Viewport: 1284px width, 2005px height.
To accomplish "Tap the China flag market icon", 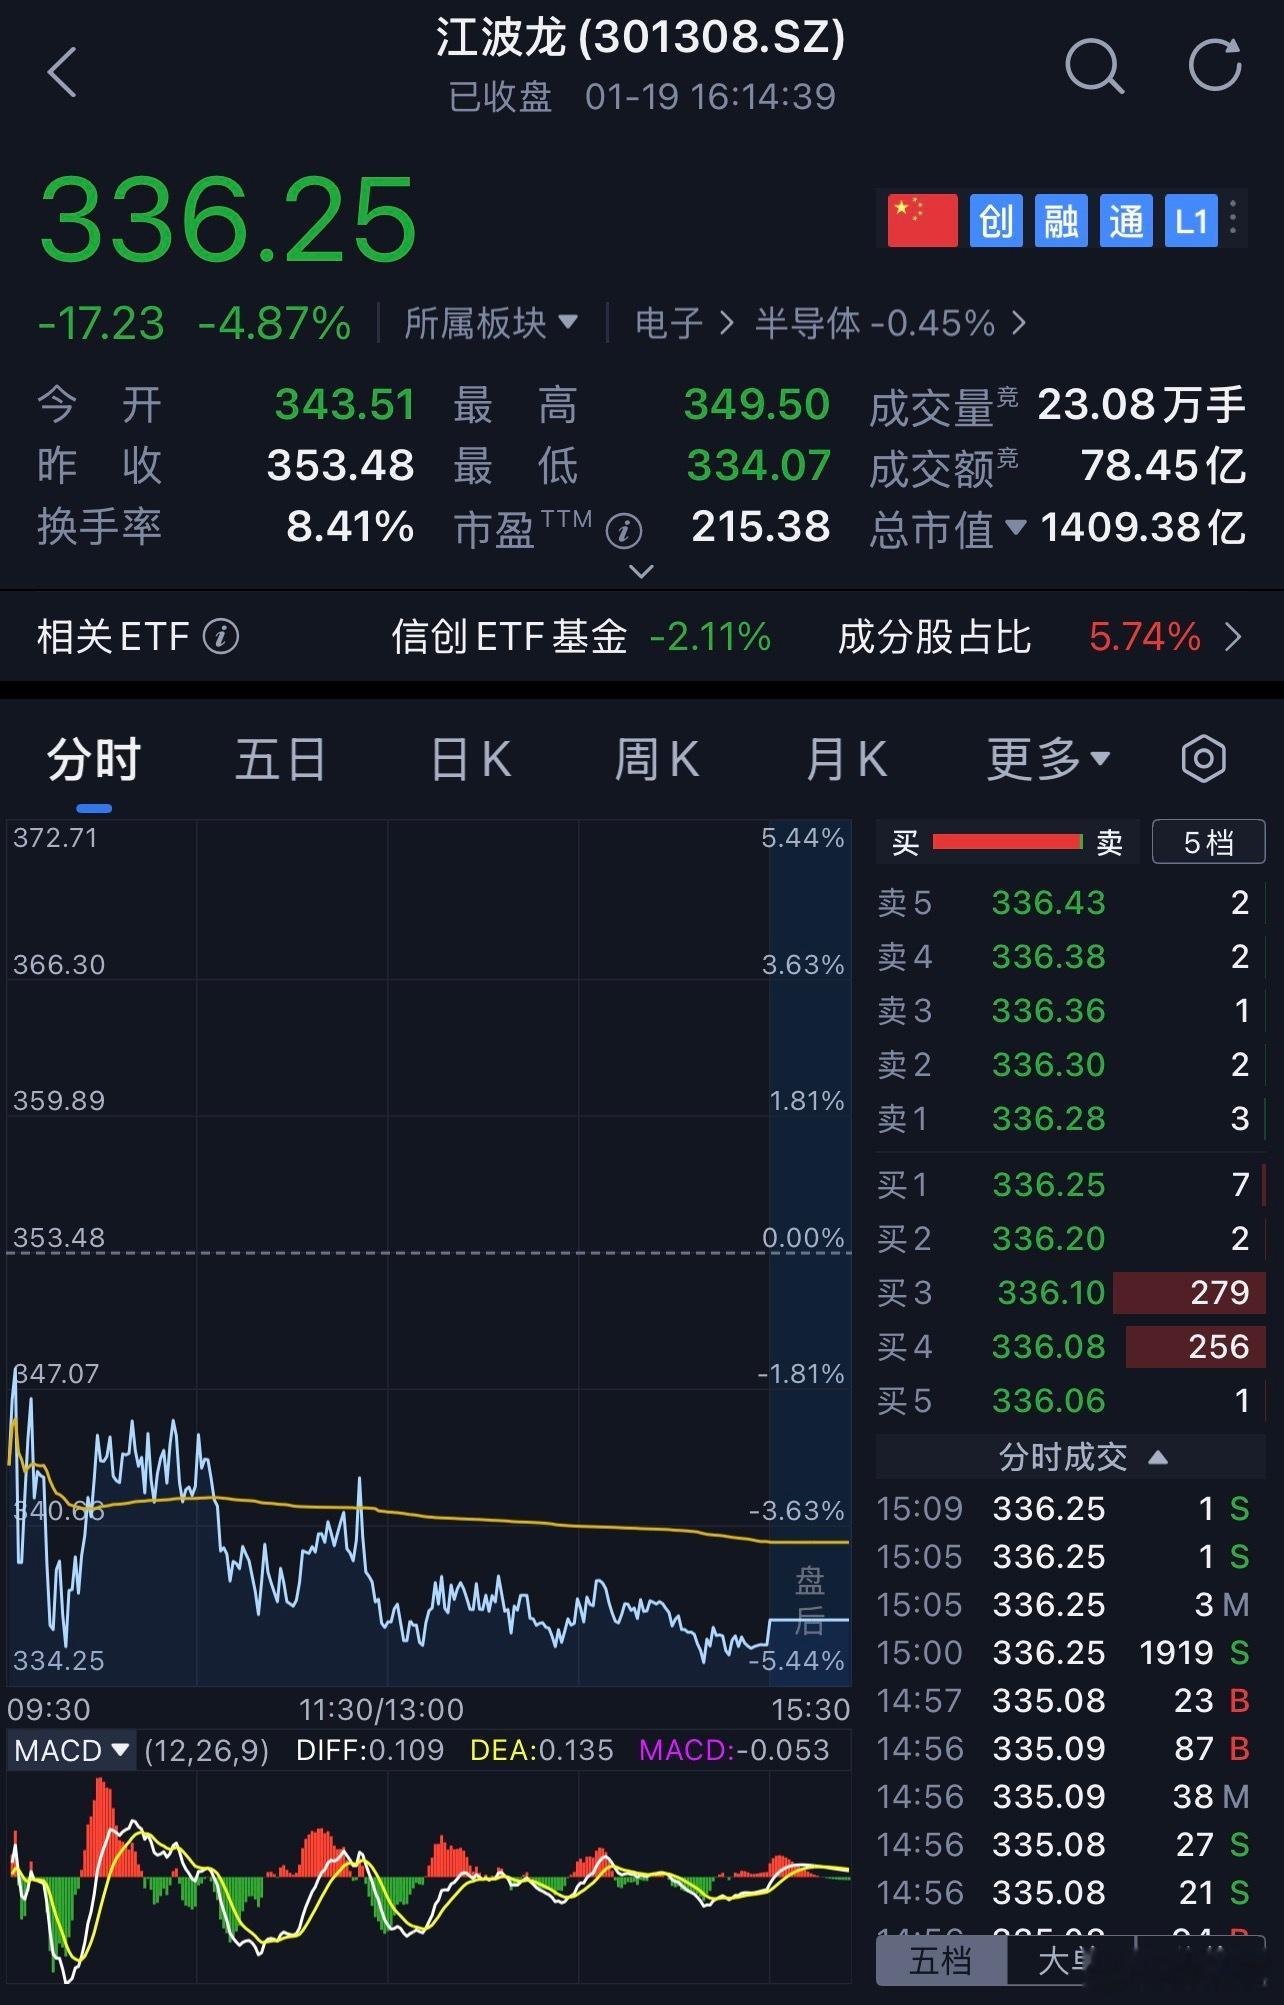I will point(922,221).
